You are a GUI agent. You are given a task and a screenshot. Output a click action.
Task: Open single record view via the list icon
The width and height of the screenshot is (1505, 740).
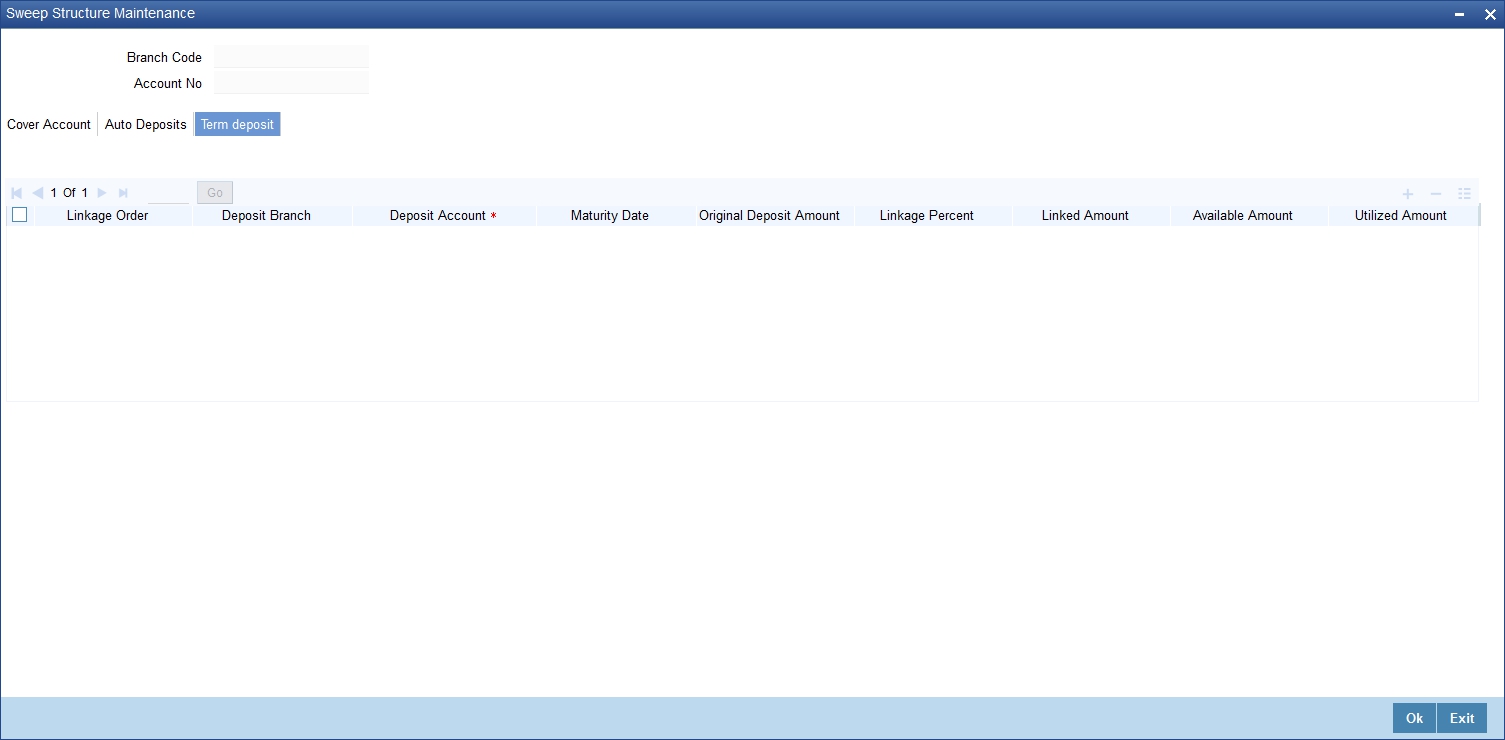pos(1465,194)
